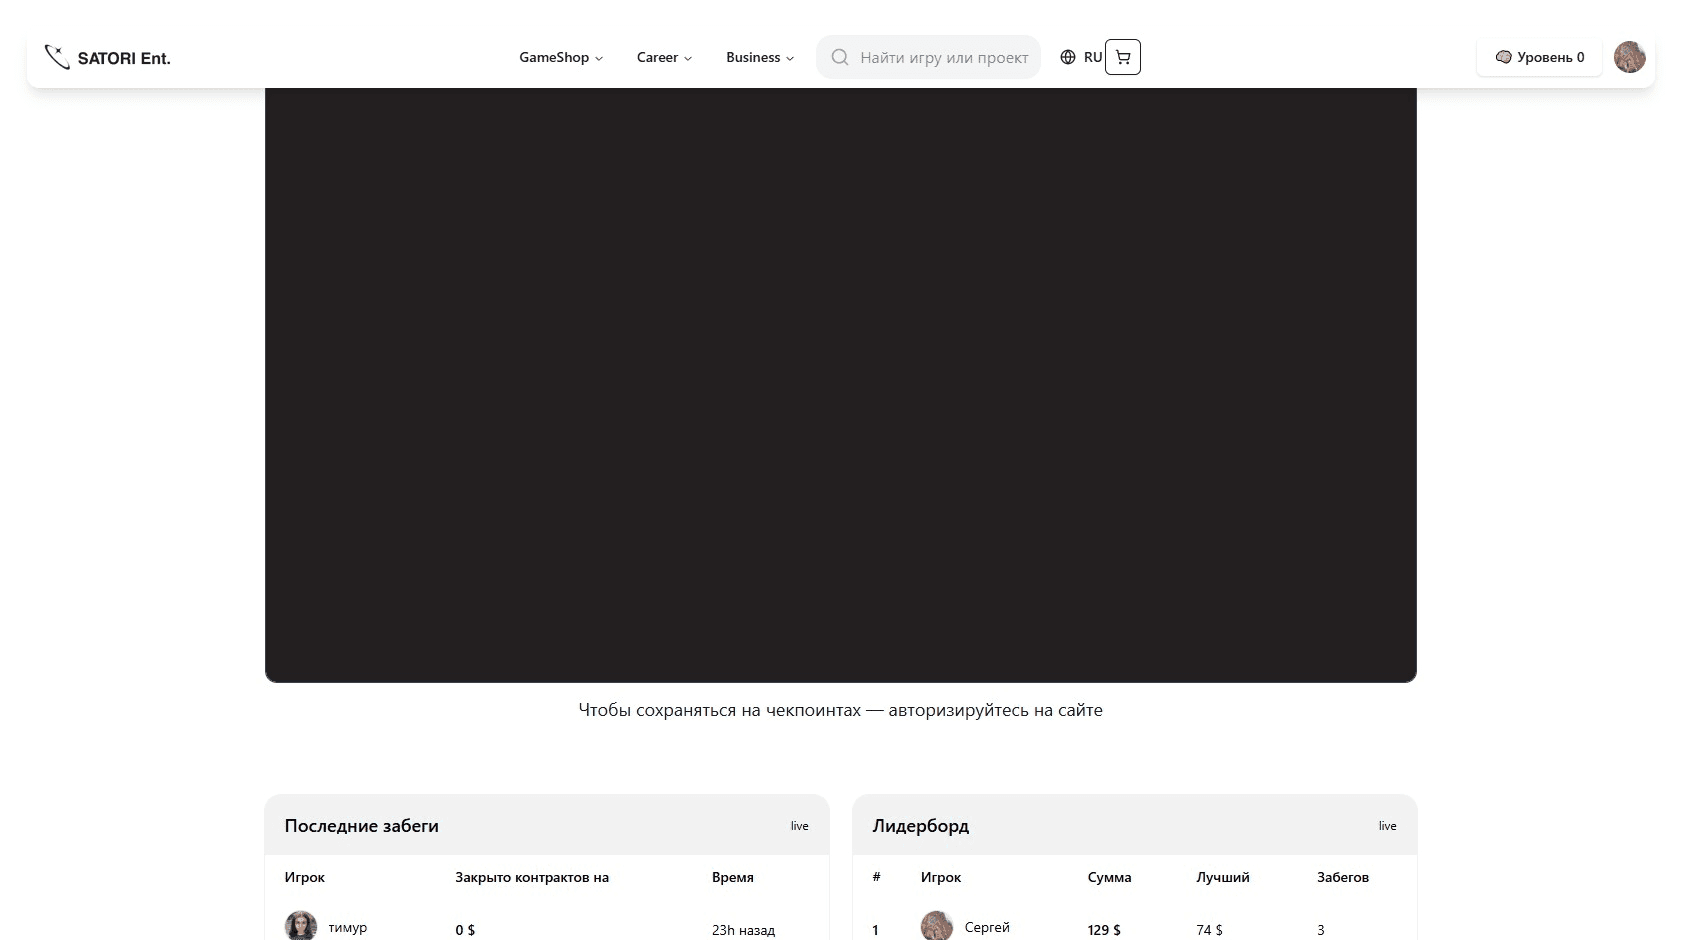Click тимур's avatar in Последние забеги
Screen dimensions: 1691x940
point(301,925)
